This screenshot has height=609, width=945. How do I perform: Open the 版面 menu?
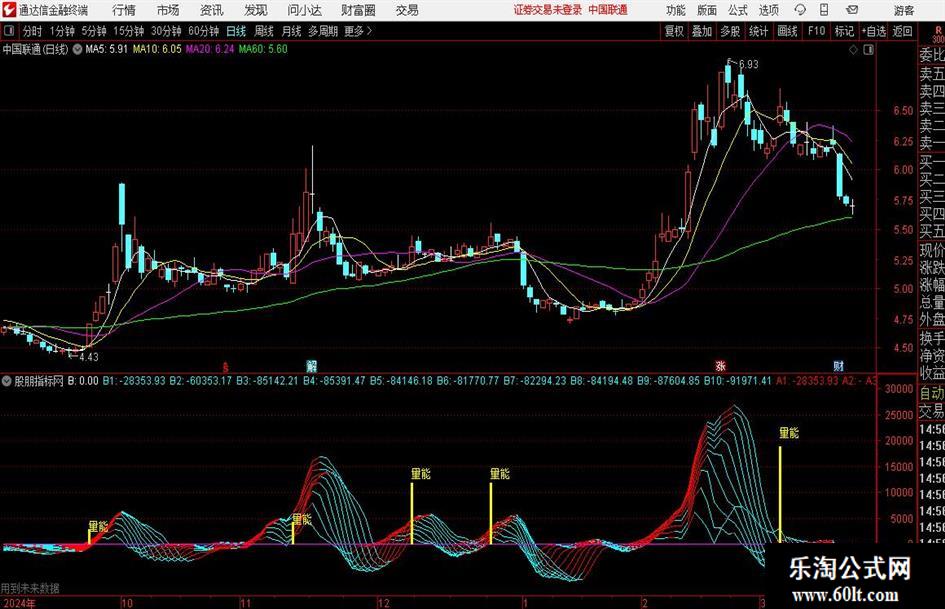coord(707,10)
